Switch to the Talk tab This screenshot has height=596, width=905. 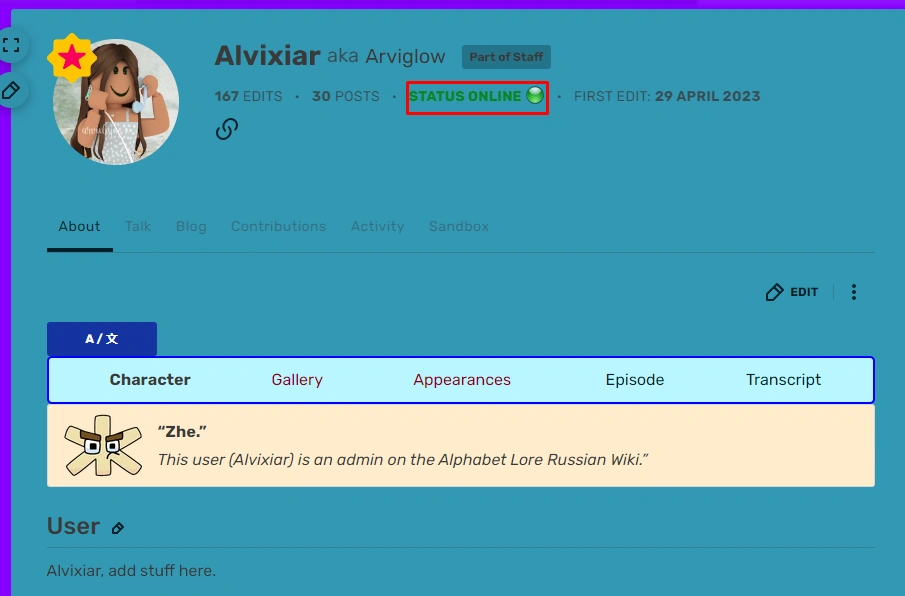pos(138,226)
